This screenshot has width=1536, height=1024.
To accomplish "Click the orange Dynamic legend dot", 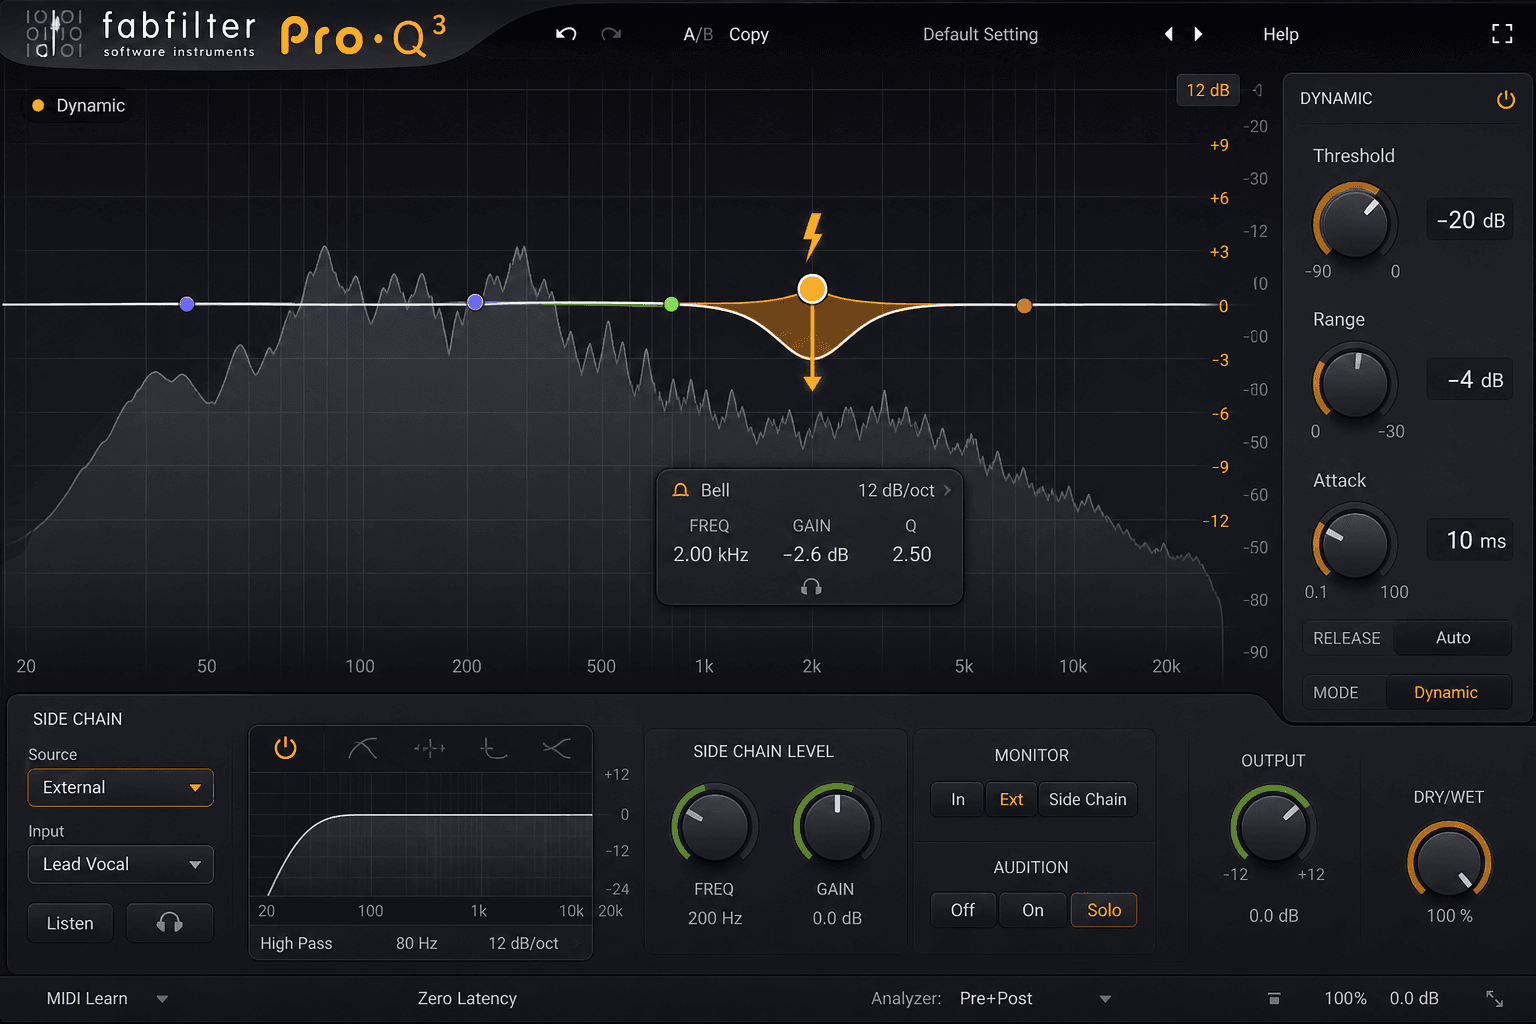I will (38, 105).
